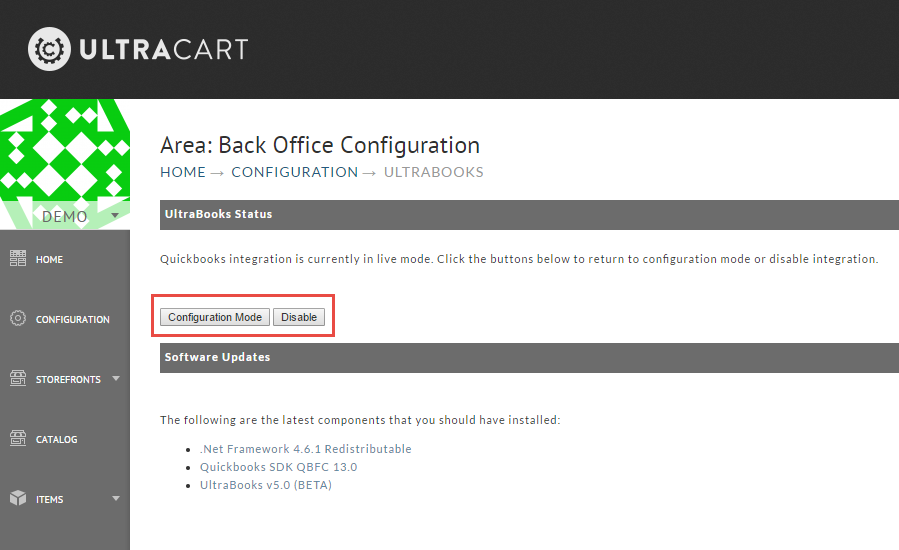899x550 pixels.
Task: Open the HOME sidebar menu item
Action: coord(49,260)
